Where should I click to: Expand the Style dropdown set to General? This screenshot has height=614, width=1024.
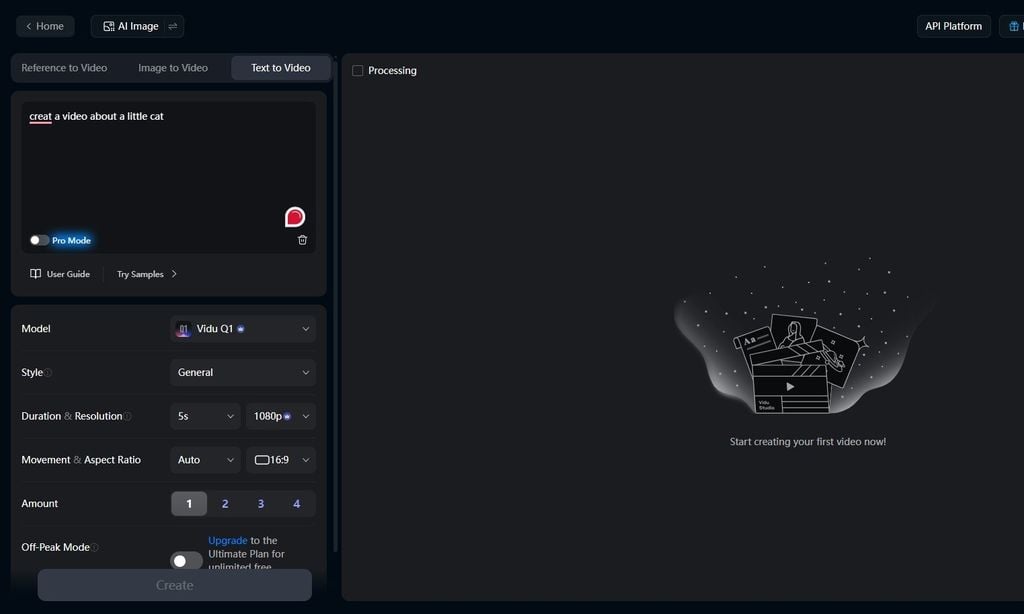point(243,373)
